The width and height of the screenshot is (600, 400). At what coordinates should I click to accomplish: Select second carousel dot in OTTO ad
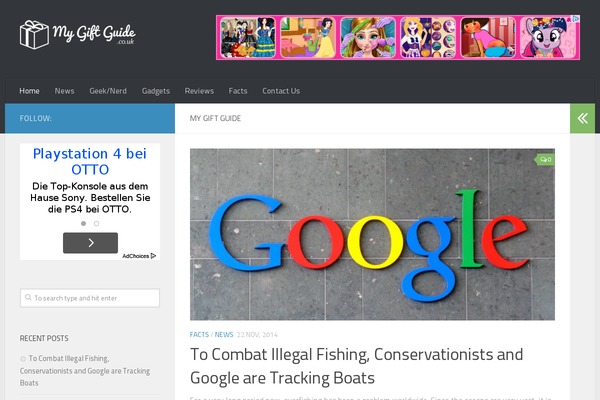96,223
